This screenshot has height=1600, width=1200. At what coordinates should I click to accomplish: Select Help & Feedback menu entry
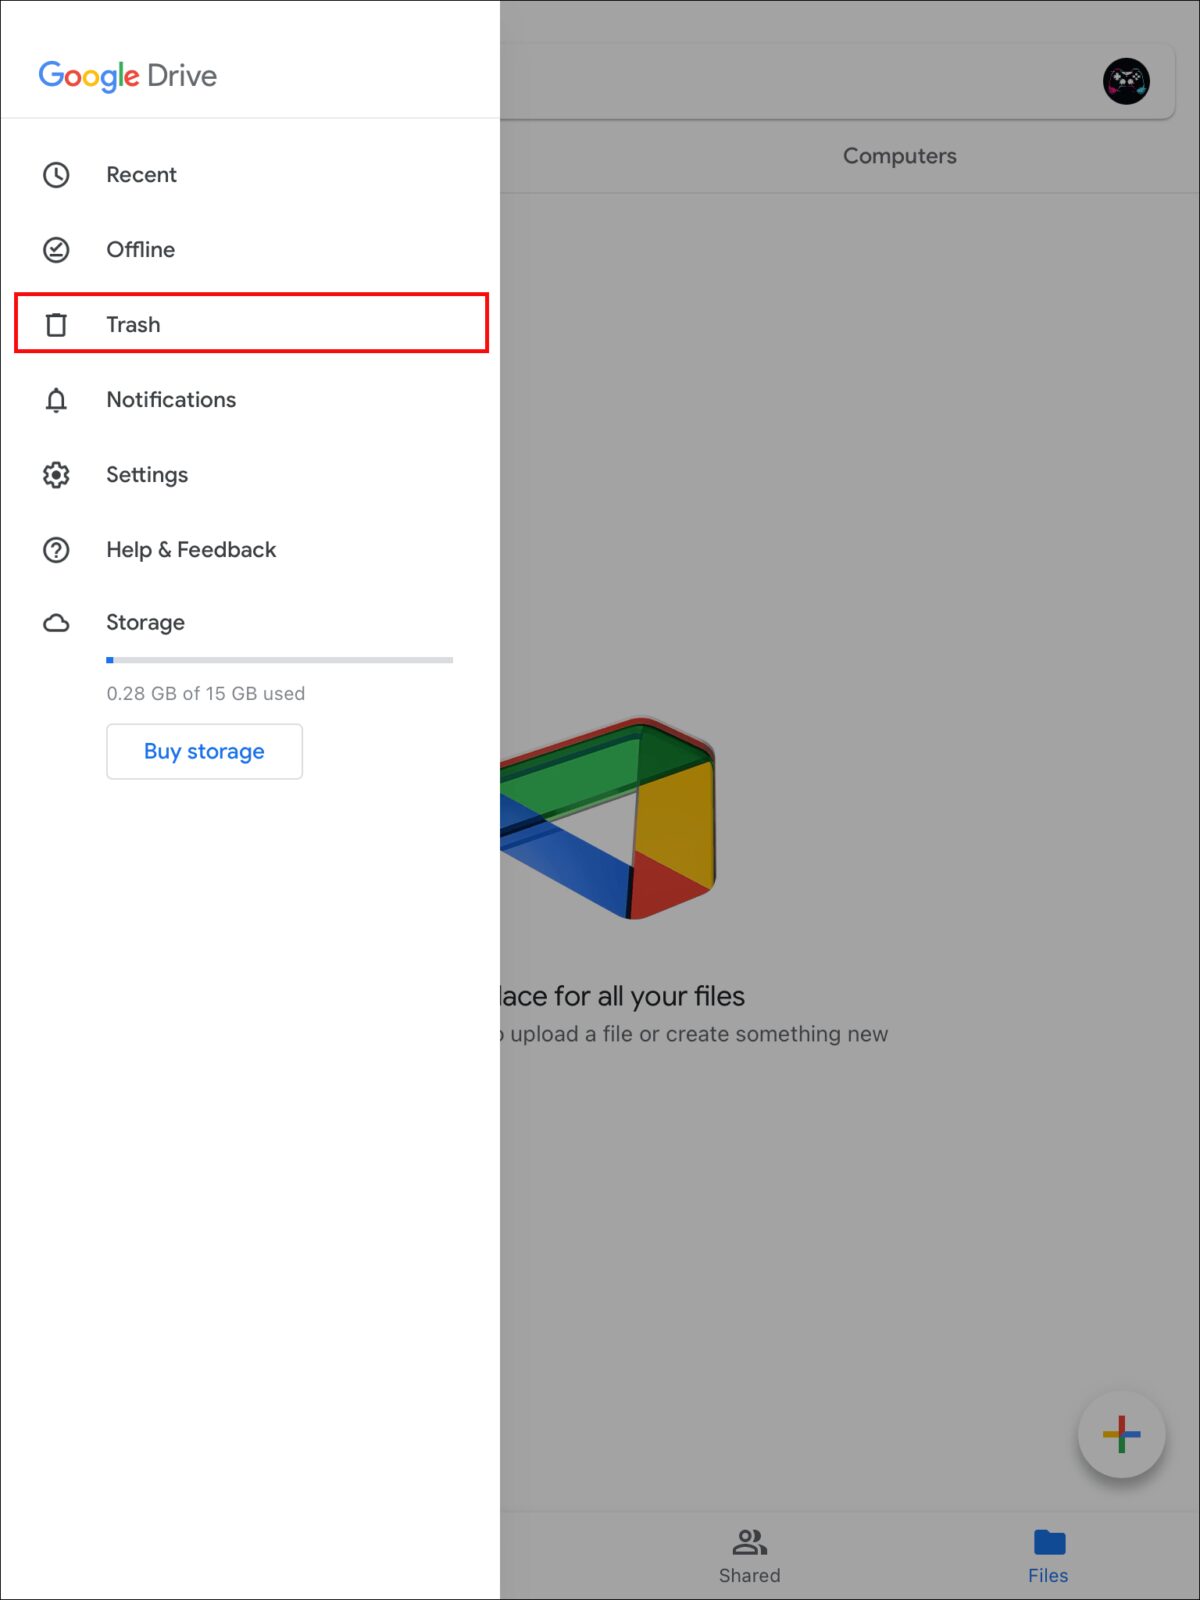(x=191, y=550)
